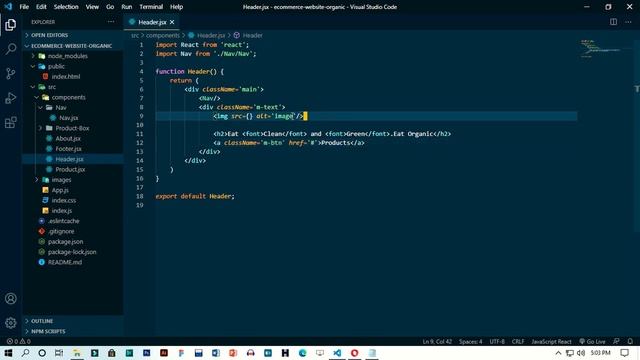Viewport: 640px width, 360px height.
Task: Expand the Open Editors section
Action: pyautogui.click(x=49, y=35)
